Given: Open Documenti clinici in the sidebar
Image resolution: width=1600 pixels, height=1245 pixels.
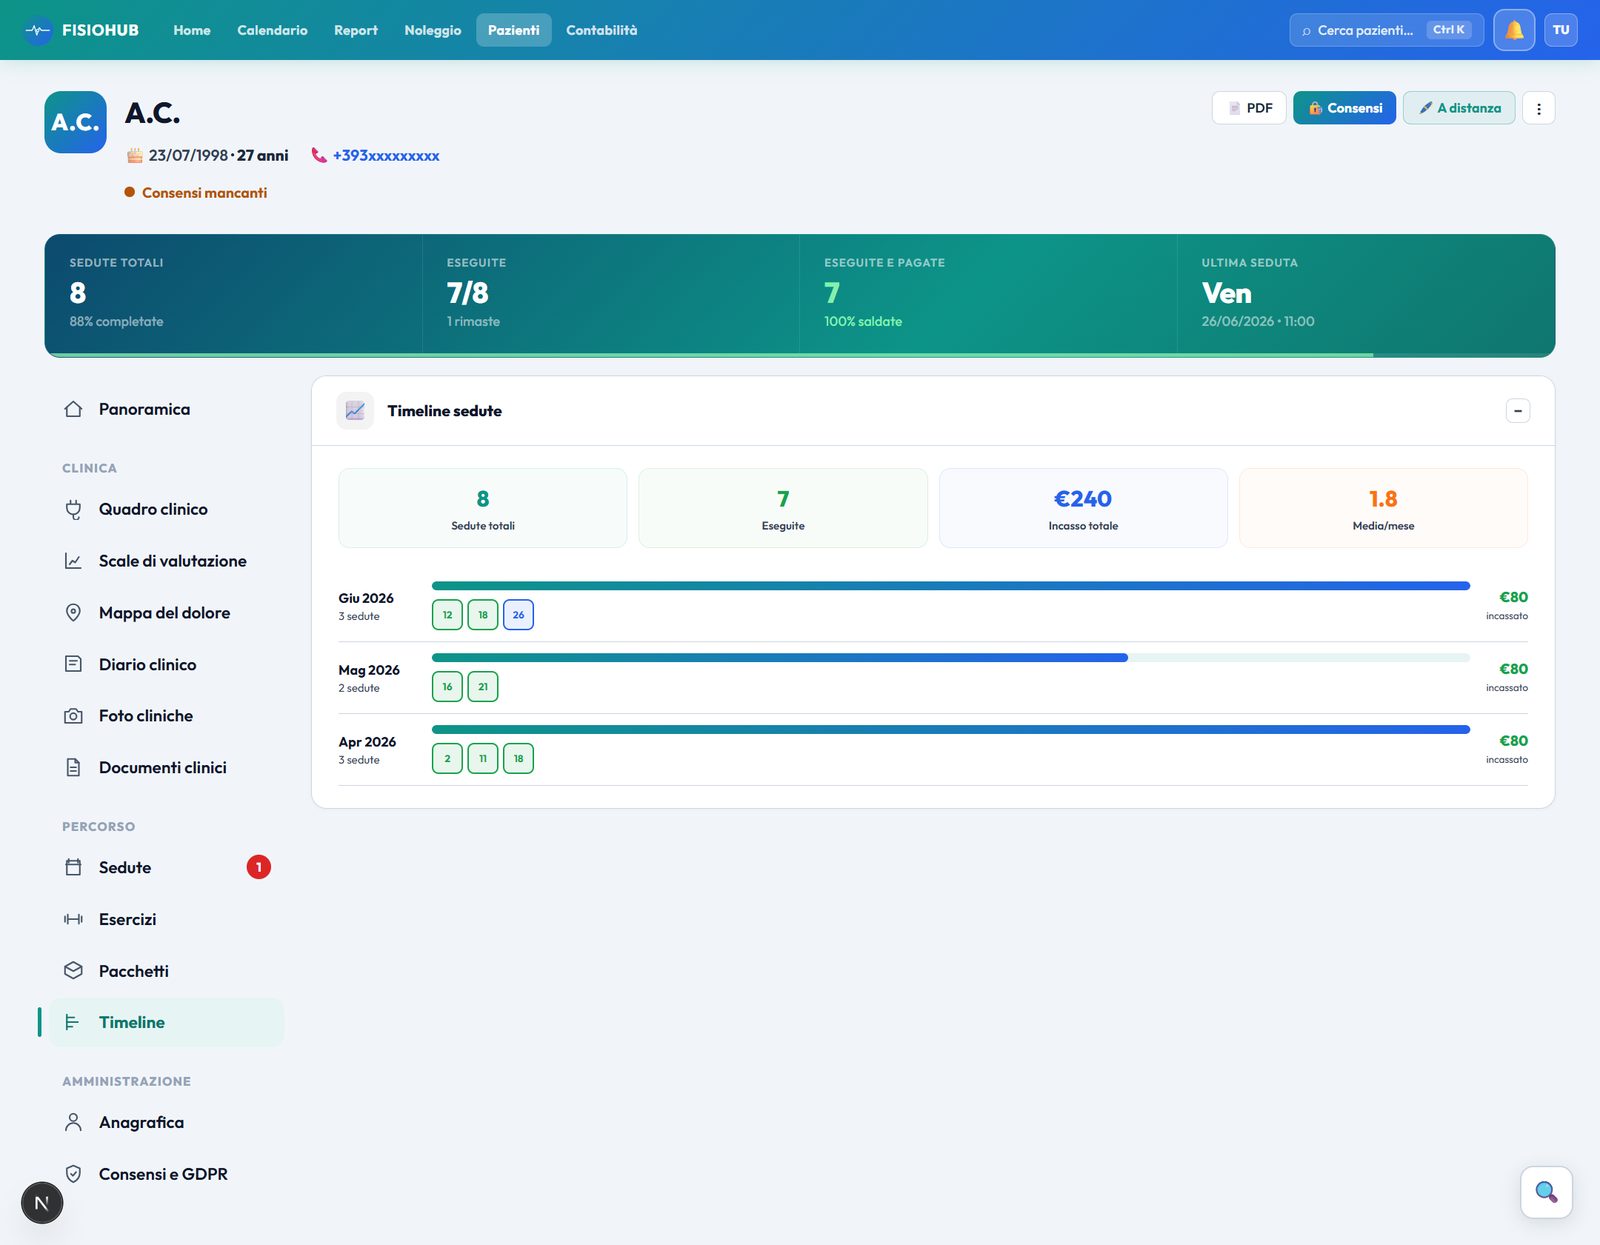Looking at the screenshot, I should click(x=166, y=767).
